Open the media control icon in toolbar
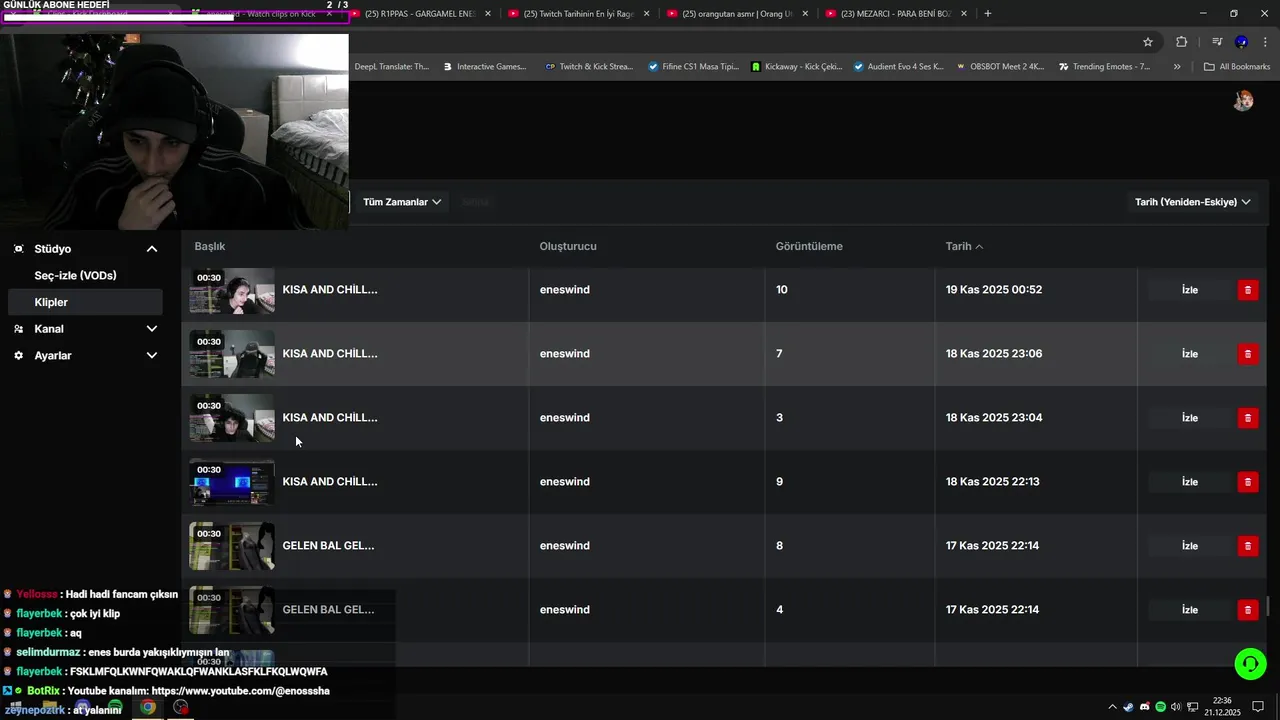Image resolution: width=1280 pixels, height=720 pixels. pos(1217,42)
